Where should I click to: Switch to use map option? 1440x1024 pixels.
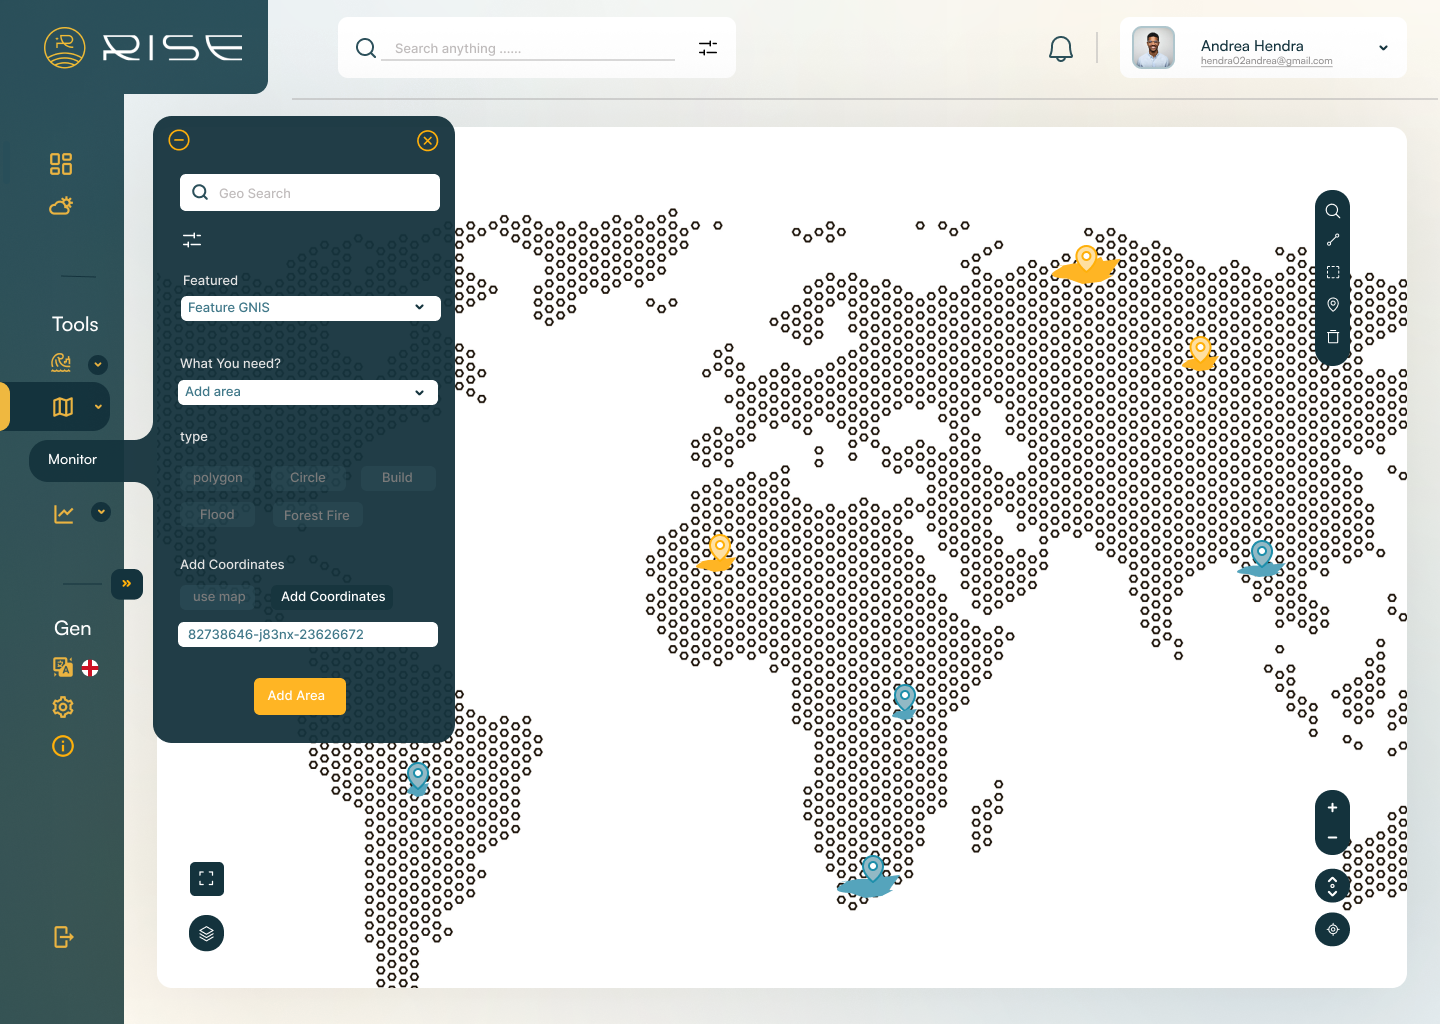click(219, 597)
